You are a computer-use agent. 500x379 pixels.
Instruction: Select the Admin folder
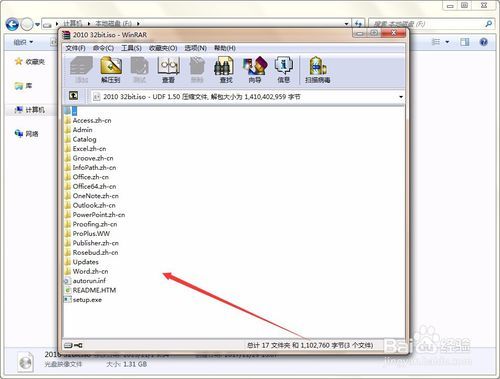coord(79,130)
